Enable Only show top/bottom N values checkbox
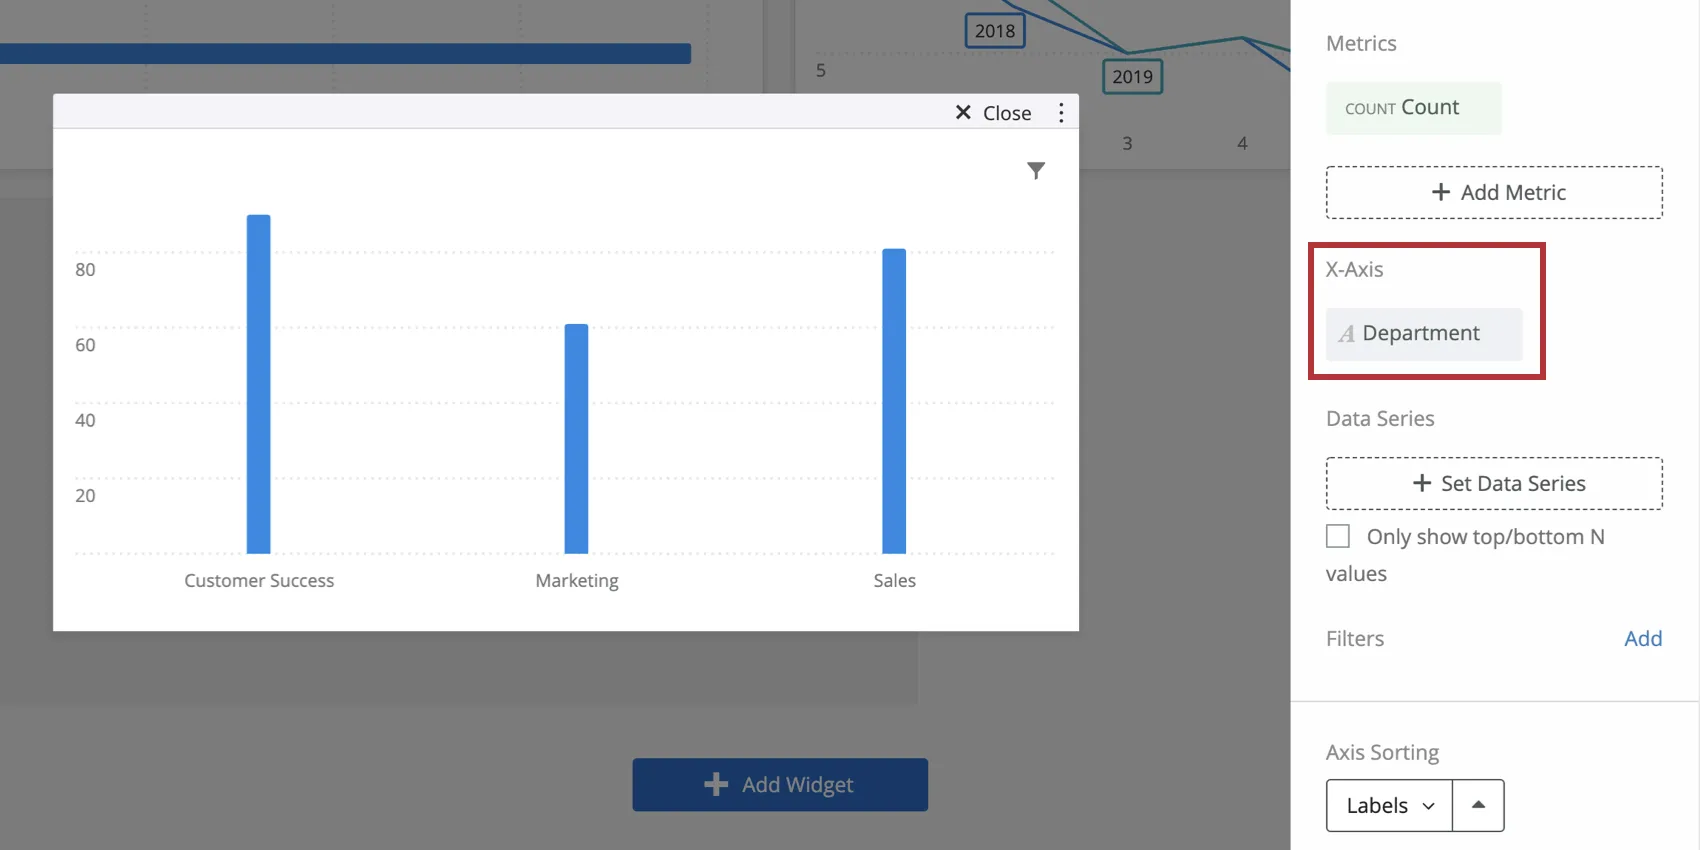 pos(1338,536)
